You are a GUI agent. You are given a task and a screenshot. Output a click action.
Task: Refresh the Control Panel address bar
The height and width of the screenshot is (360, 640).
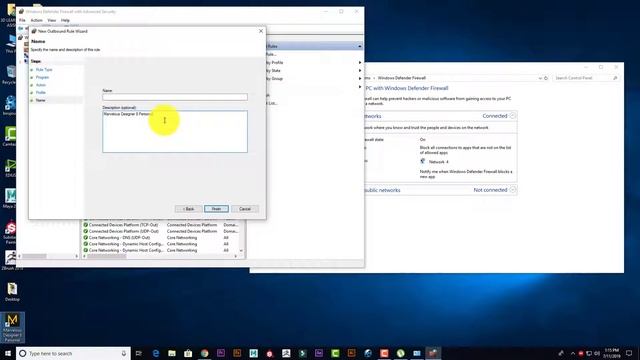click(x=546, y=78)
